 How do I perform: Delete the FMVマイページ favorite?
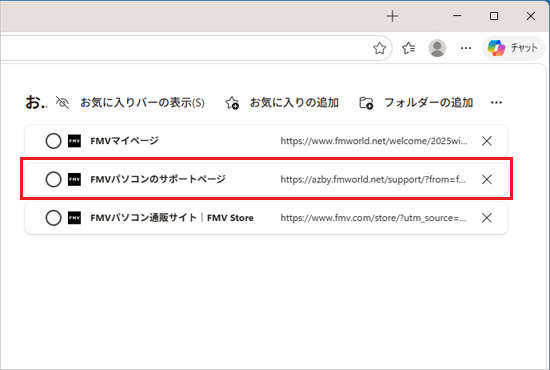point(487,141)
